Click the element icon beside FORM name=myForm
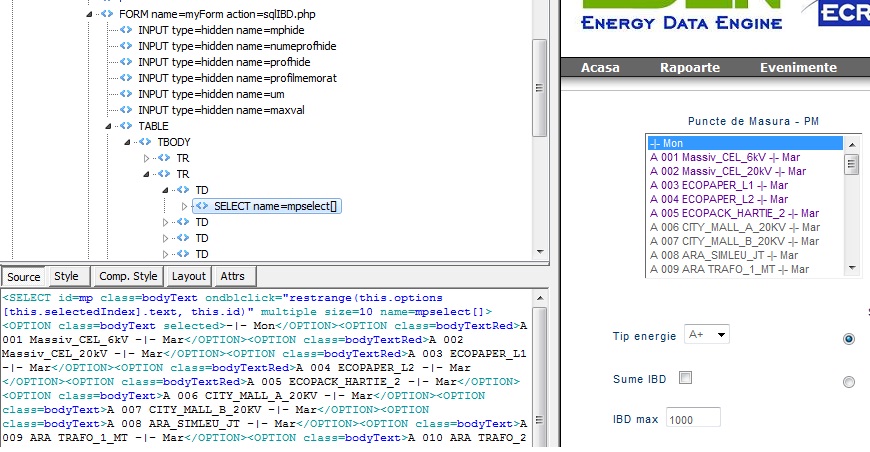870x452 pixels. pos(106,14)
